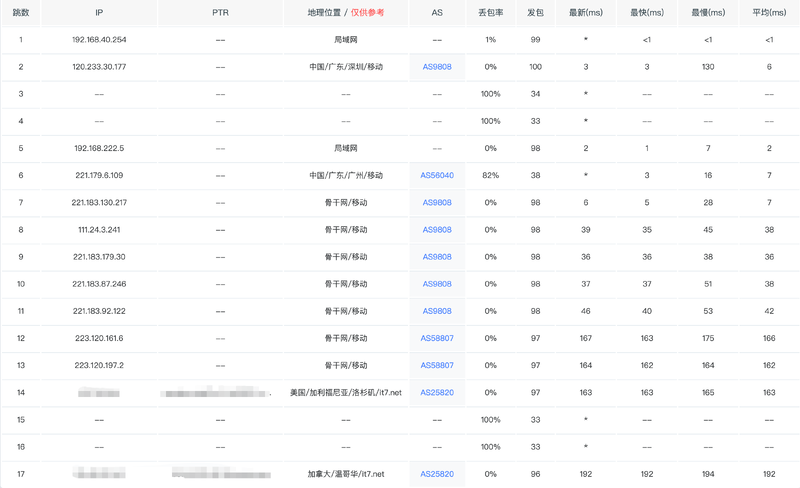Click the red 仅供参考 label
The image size is (800, 488).
(x=367, y=12)
